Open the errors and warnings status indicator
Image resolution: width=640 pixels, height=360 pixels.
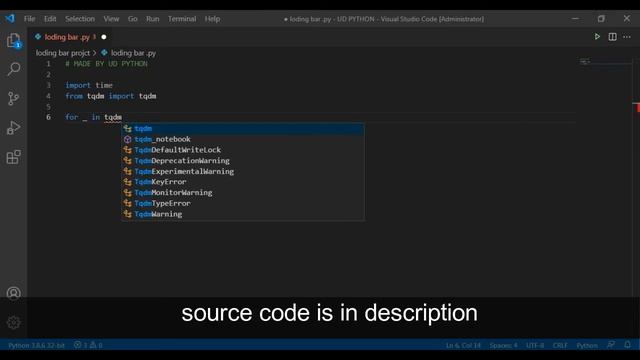tap(88, 345)
